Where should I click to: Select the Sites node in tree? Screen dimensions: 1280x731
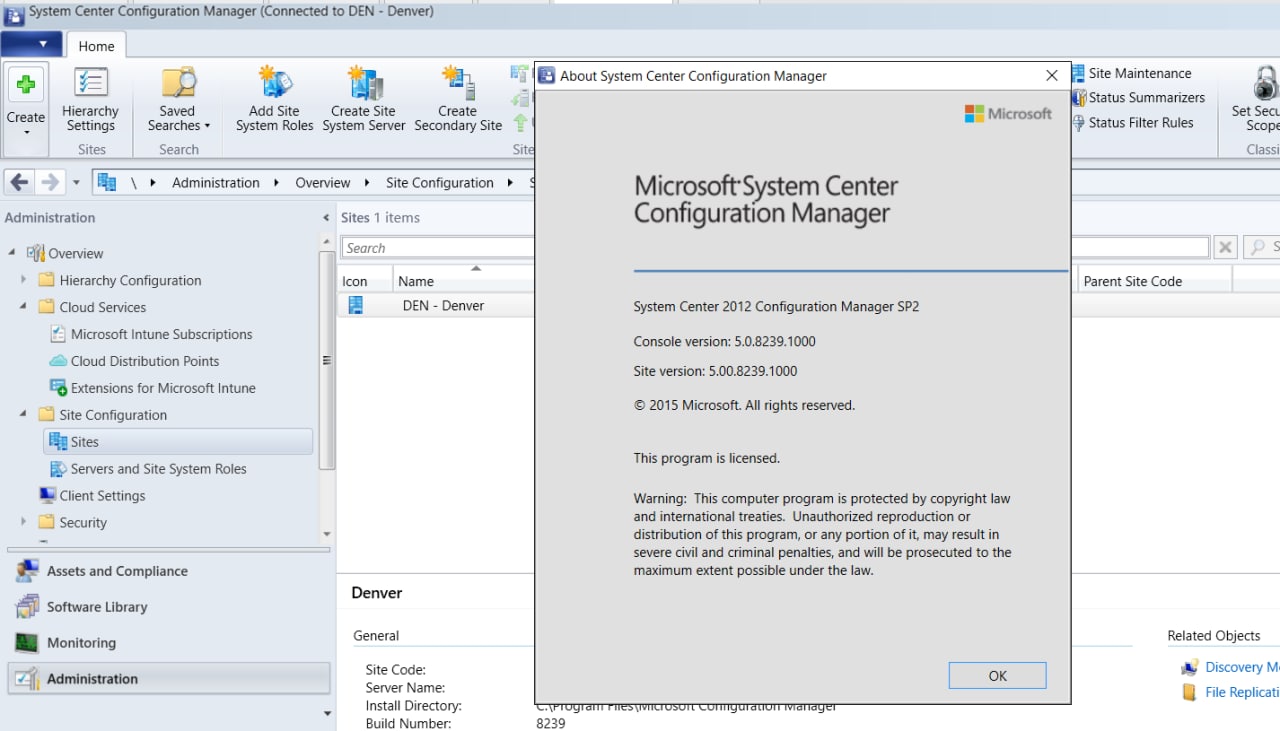pyautogui.click(x=178, y=442)
